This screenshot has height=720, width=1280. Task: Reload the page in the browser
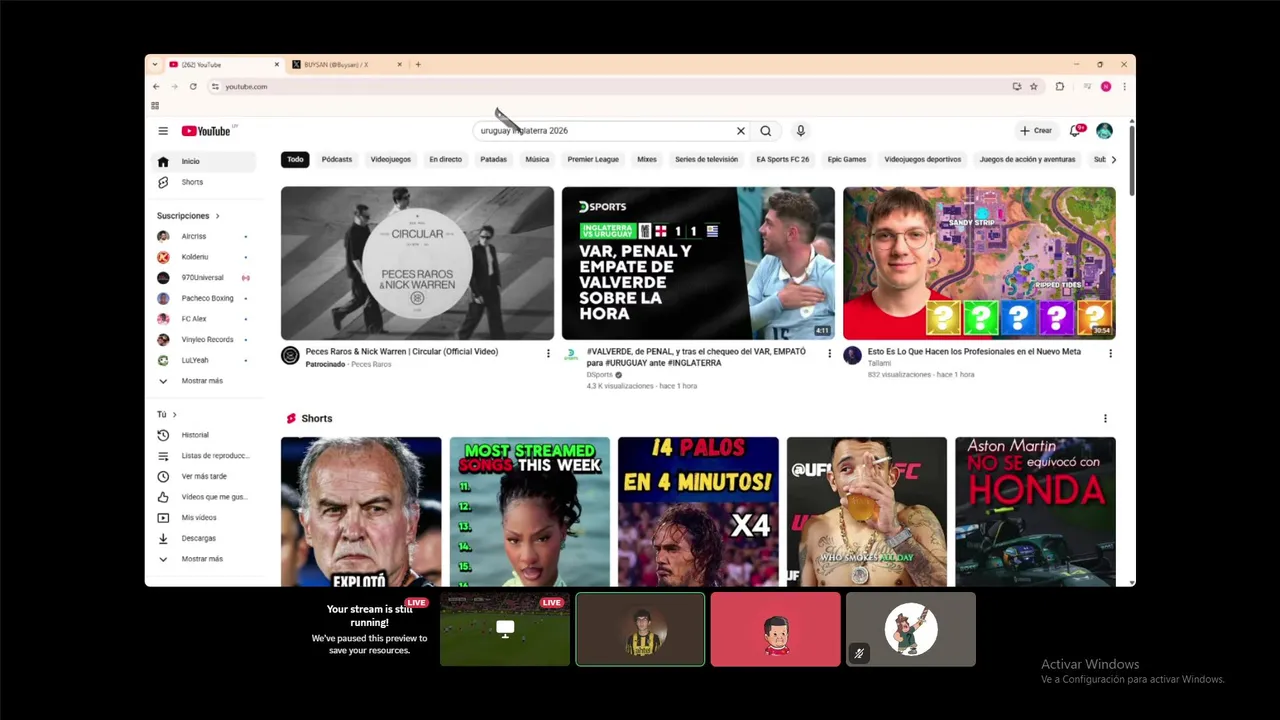tap(193, 87)
